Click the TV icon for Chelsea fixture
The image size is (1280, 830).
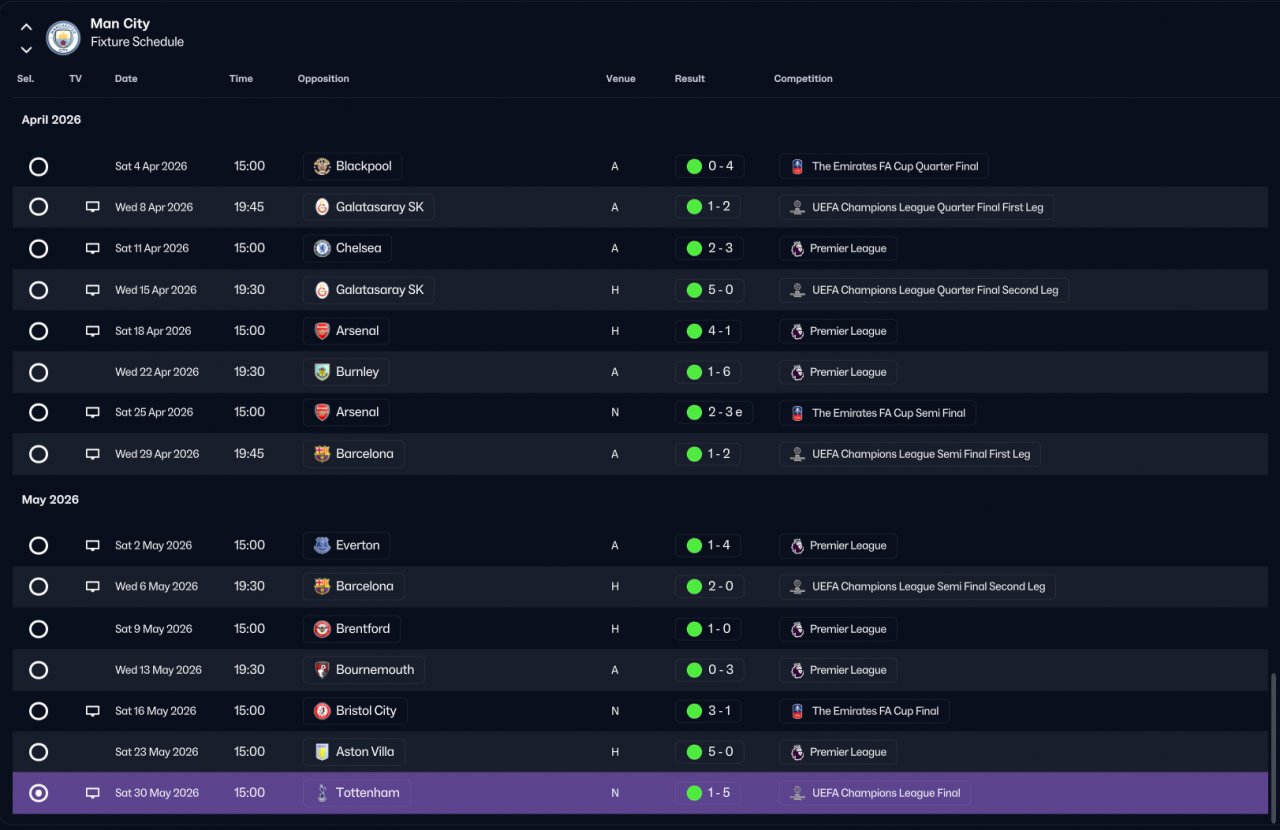click(93, 248)
